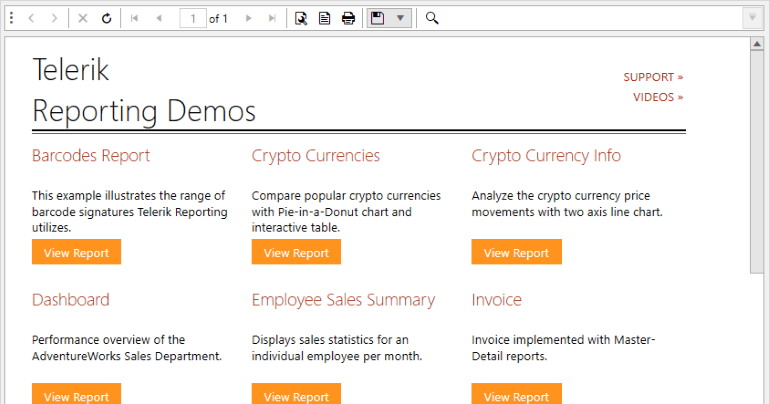Go to the first page

(134, 18)
